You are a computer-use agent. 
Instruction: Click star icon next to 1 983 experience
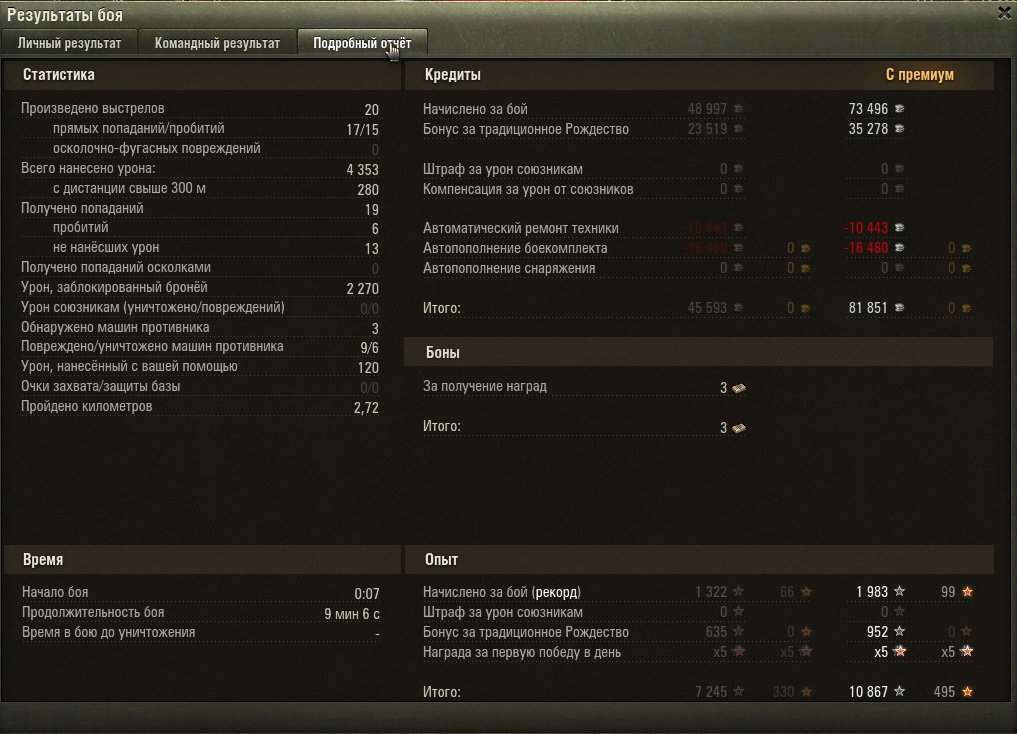(x=900, y=591)
